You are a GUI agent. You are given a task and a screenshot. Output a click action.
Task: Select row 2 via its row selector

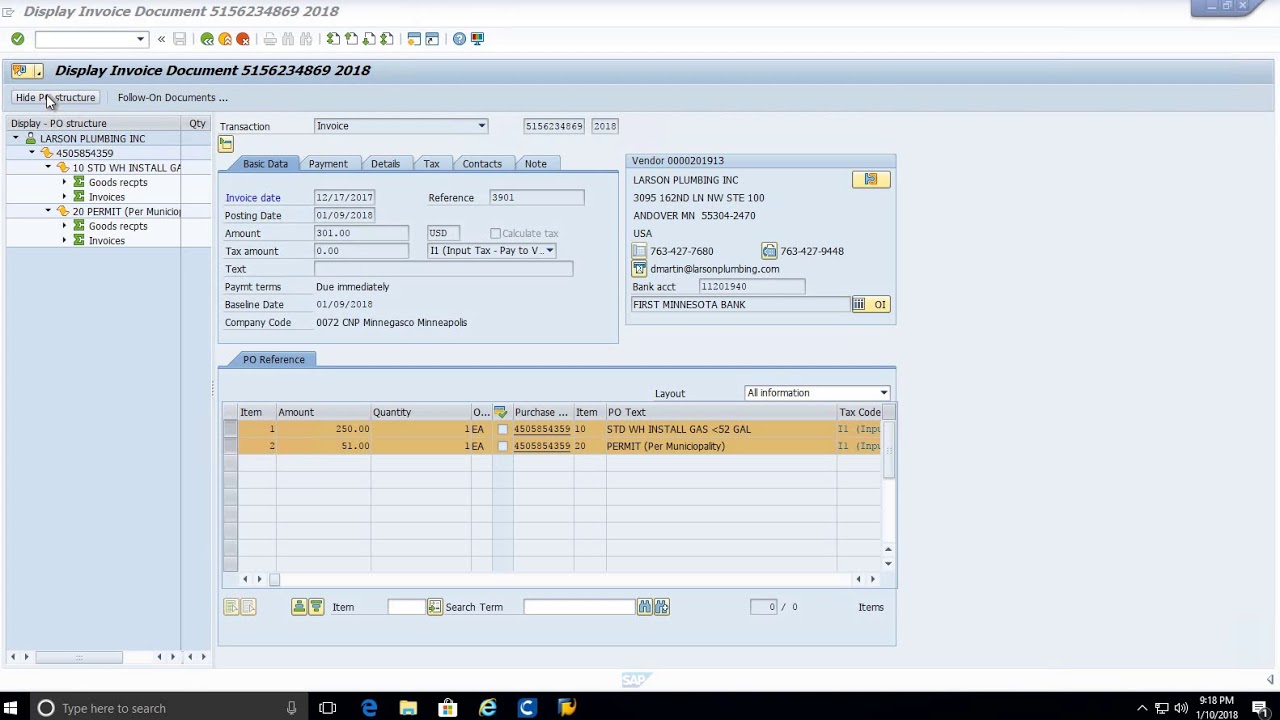click(x=230, y=446)
